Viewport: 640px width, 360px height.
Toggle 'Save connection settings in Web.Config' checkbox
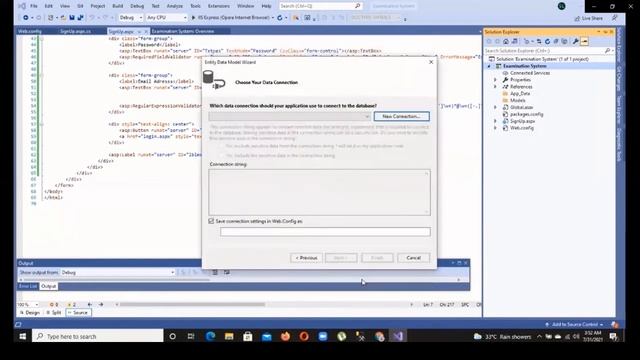coord(211,221)
